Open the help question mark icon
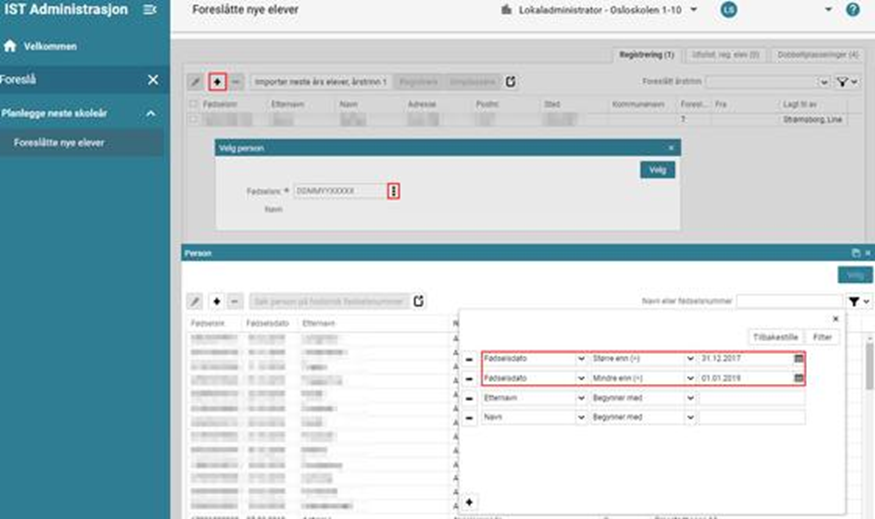The width and height of the screenshot is (875, 519). coord(852,10)
